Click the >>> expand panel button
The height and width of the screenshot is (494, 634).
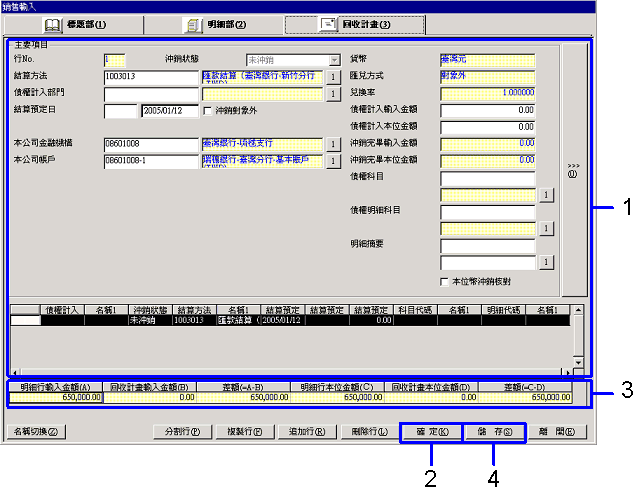pos(572,170)
